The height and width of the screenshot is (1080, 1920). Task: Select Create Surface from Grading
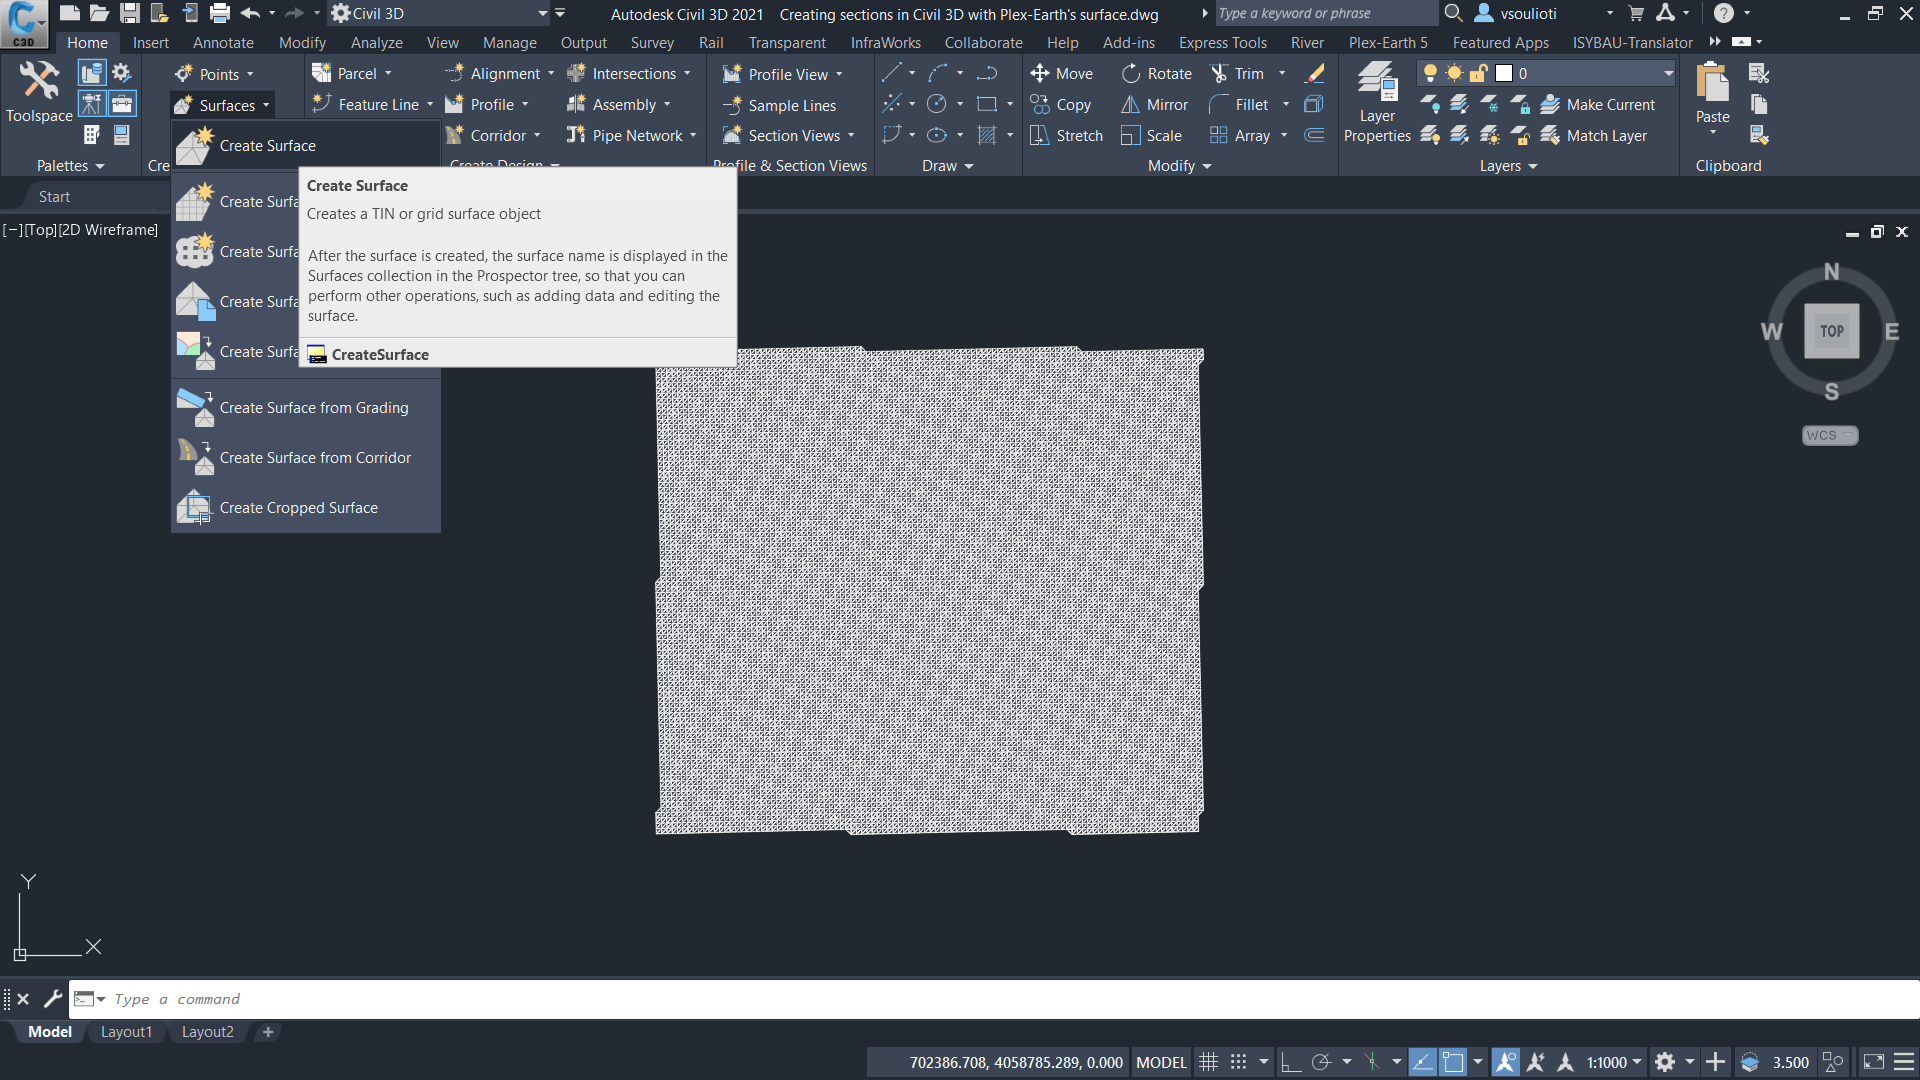click(305, 408)
